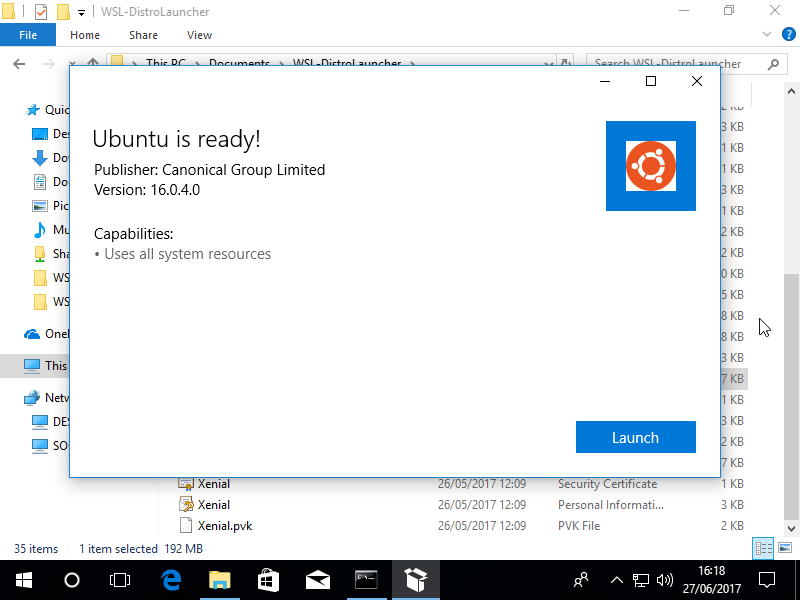
Task: Go forward in Explorer navigation
Action: click(48, 64)
